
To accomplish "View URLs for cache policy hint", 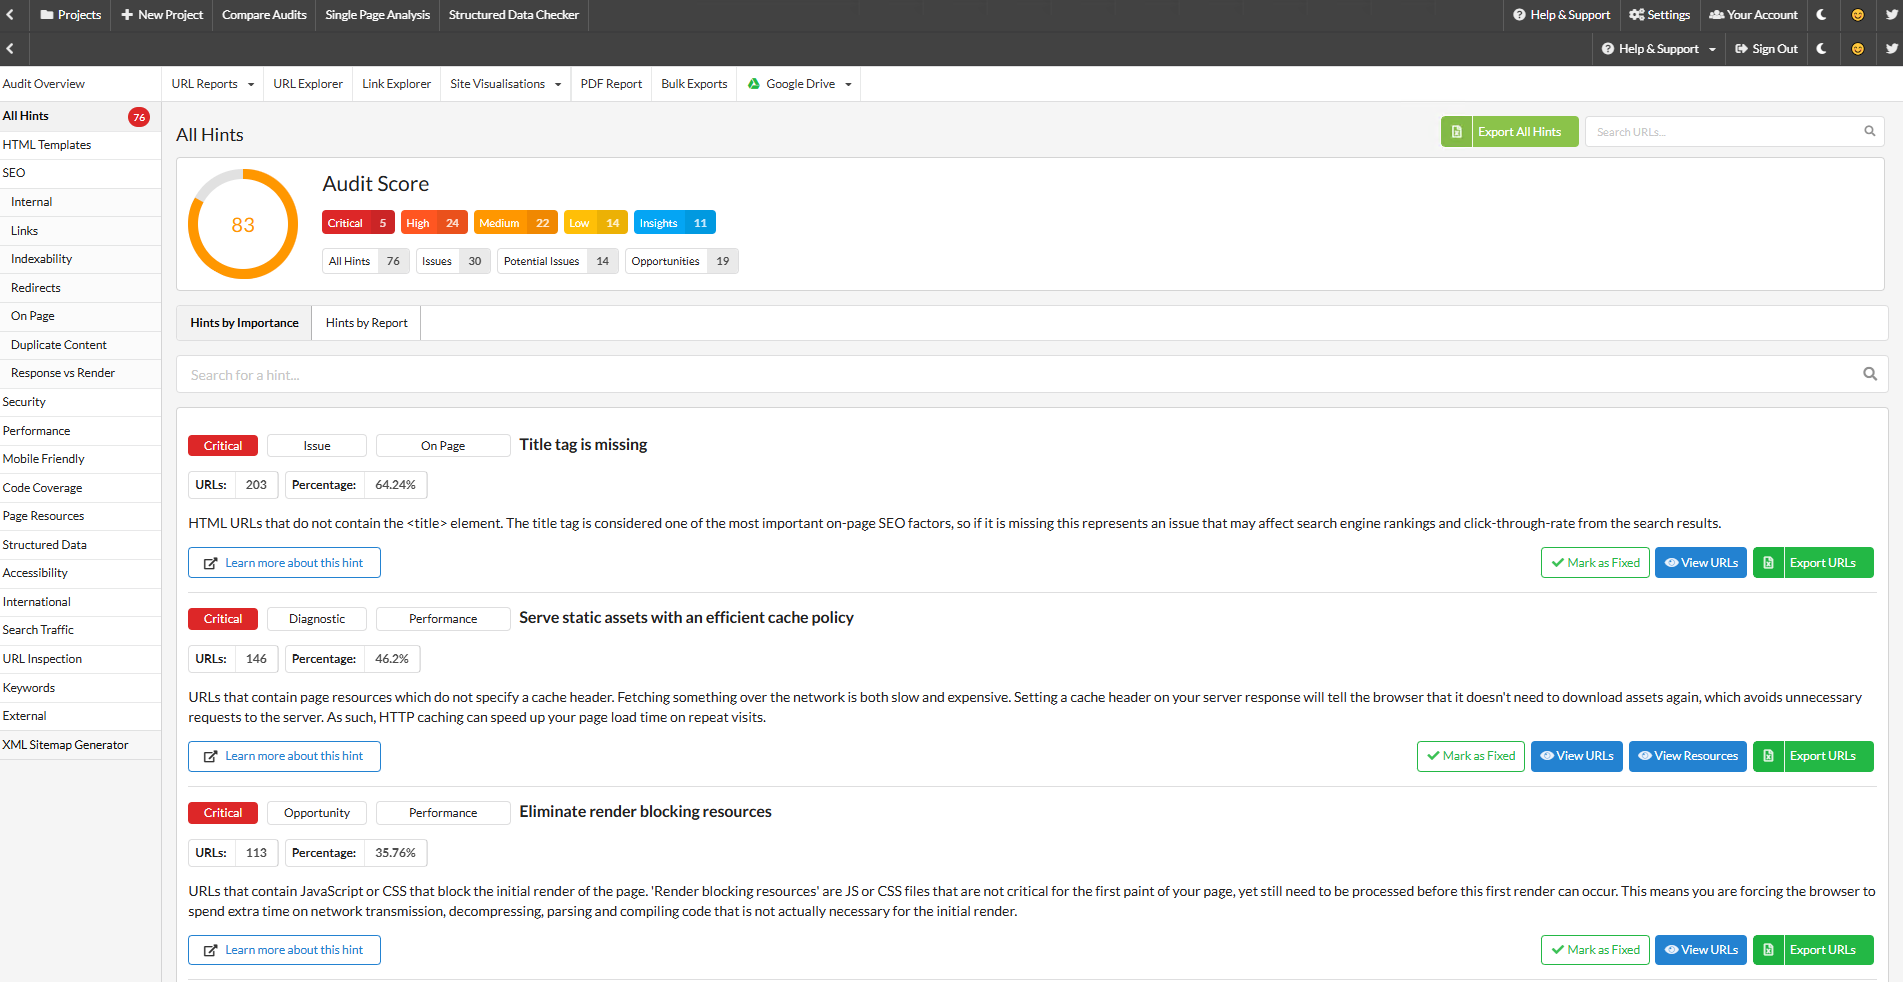I will [x=1577, y=756].
